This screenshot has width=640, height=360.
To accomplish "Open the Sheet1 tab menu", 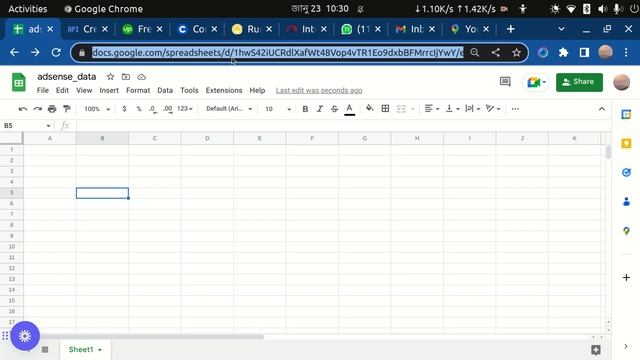I will (100, 350).
